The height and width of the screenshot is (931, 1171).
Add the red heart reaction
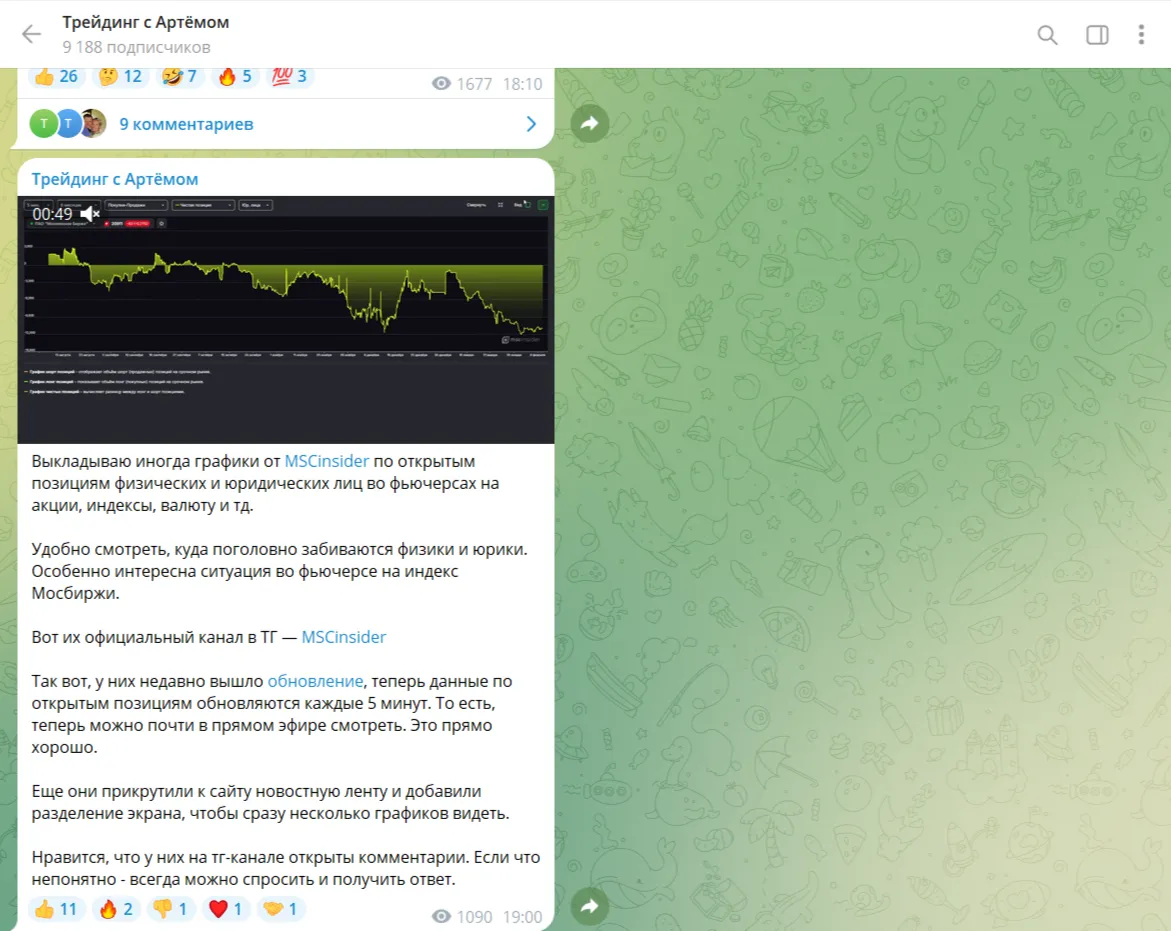(x=226, y=909)
